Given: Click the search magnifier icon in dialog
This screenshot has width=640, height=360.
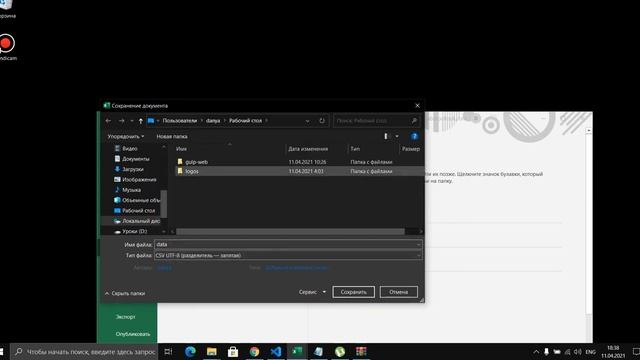Looking at the screenshot, I should point(414,121).
